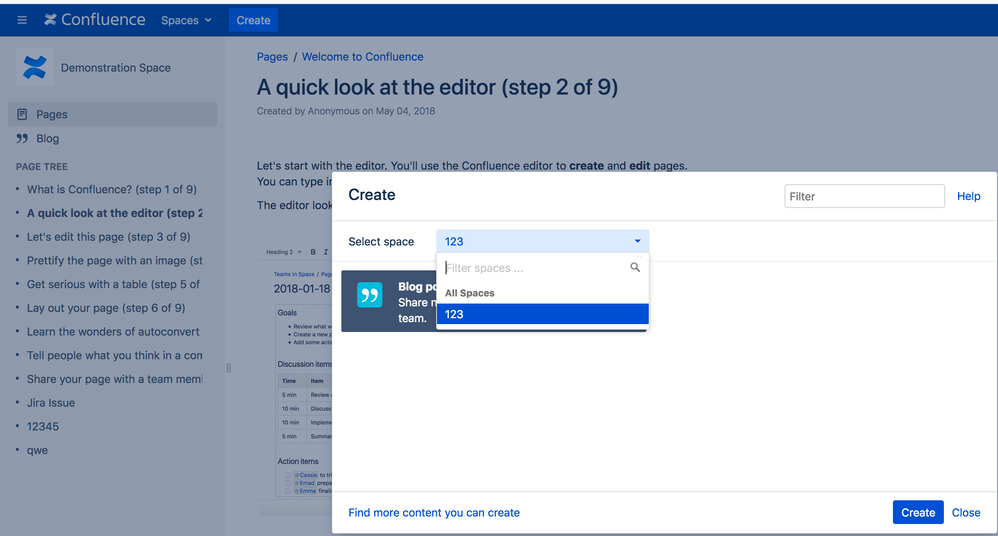Open 'Lay out your page (step 6 of 9)'
Screen dimensions: 998x536
point(106,308)
